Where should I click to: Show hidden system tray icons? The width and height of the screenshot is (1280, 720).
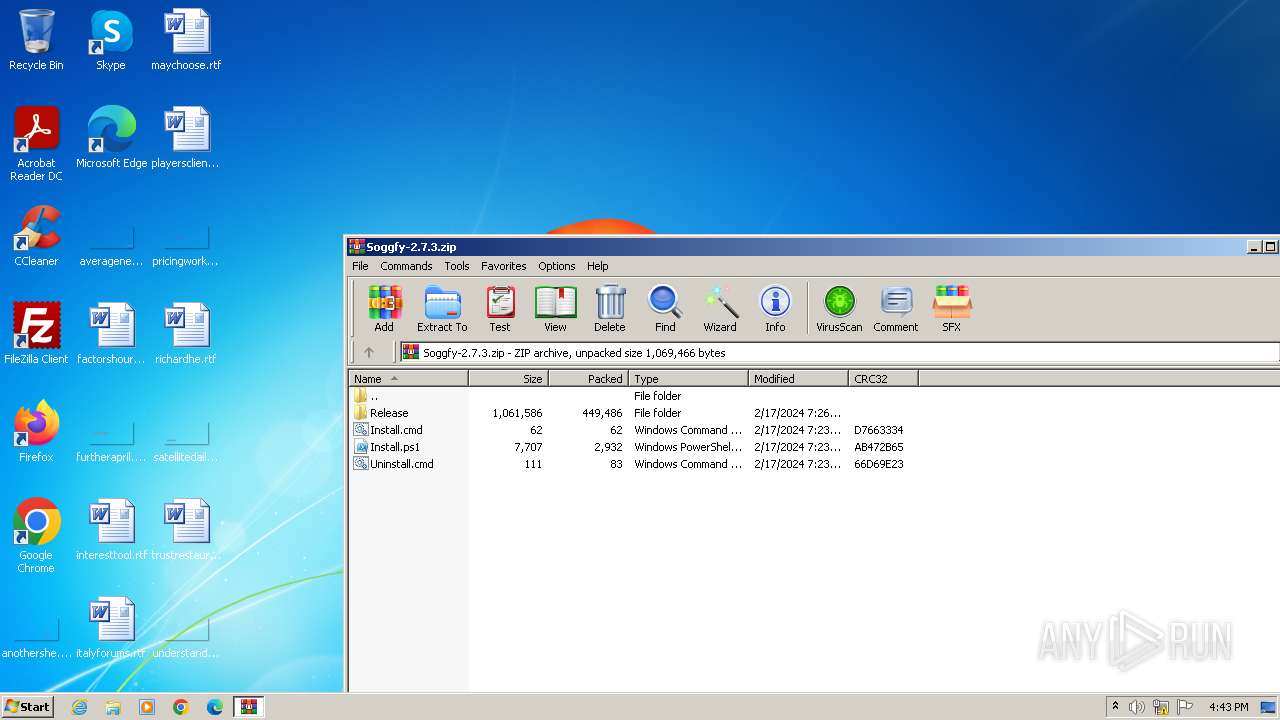pos(1115,707)
